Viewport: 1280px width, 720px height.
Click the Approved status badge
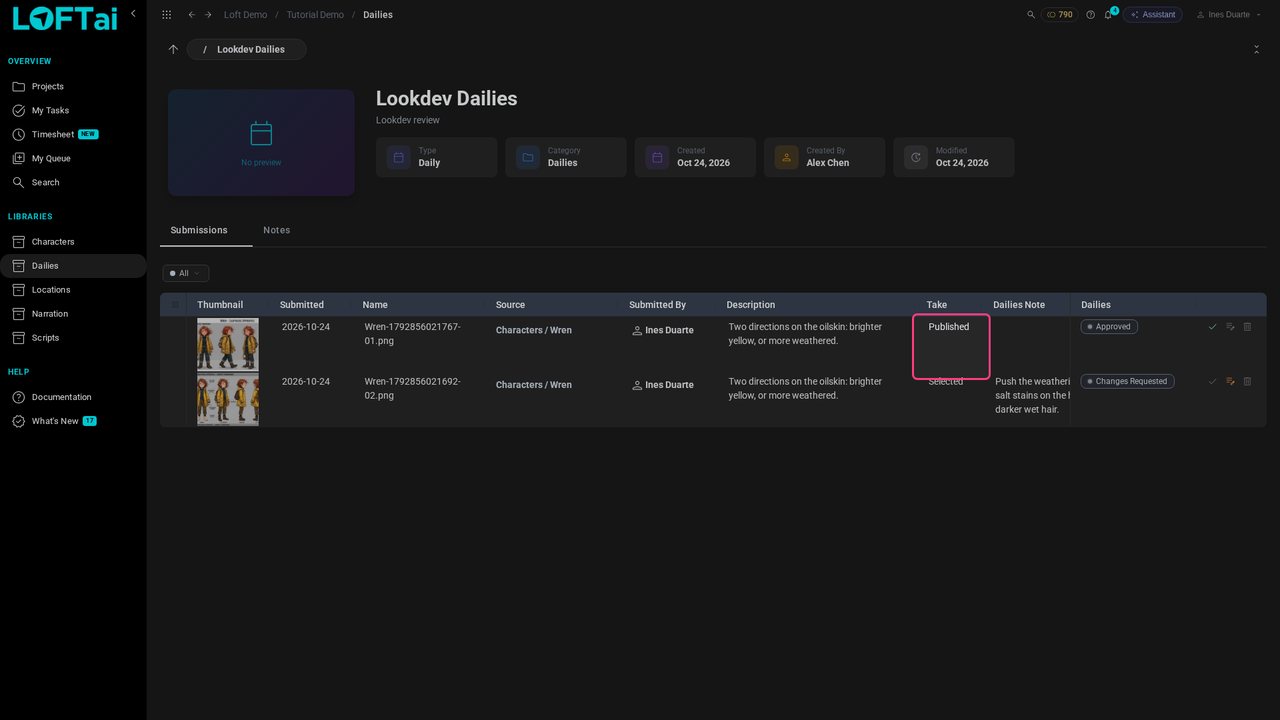click(x=1109, y=327)
